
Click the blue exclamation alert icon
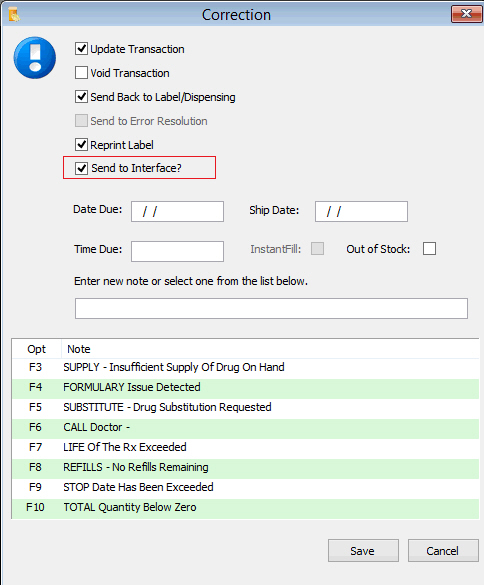(x=35, y=58)
